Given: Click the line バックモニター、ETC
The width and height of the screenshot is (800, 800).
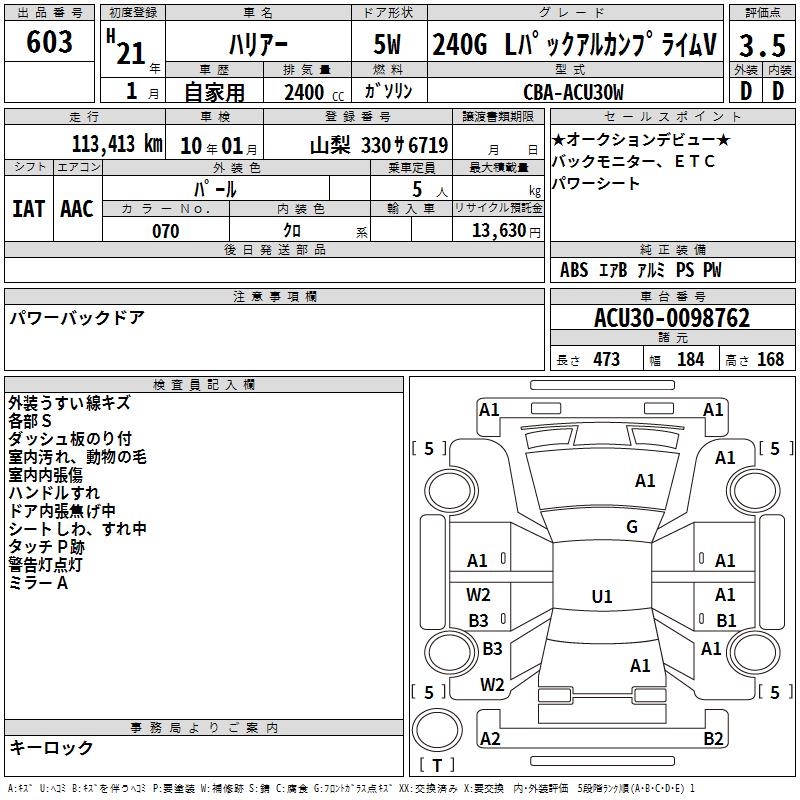Looking at the screenshot, I should (x=633, y=162).
